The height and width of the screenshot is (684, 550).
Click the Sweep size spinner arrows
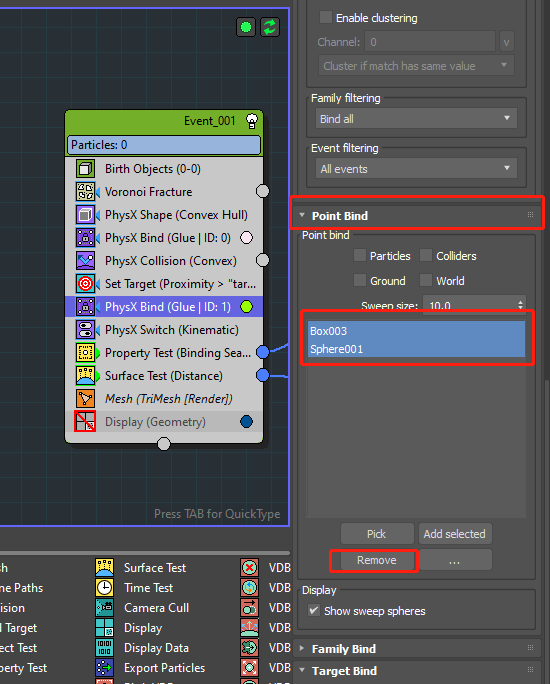[520, 305]
